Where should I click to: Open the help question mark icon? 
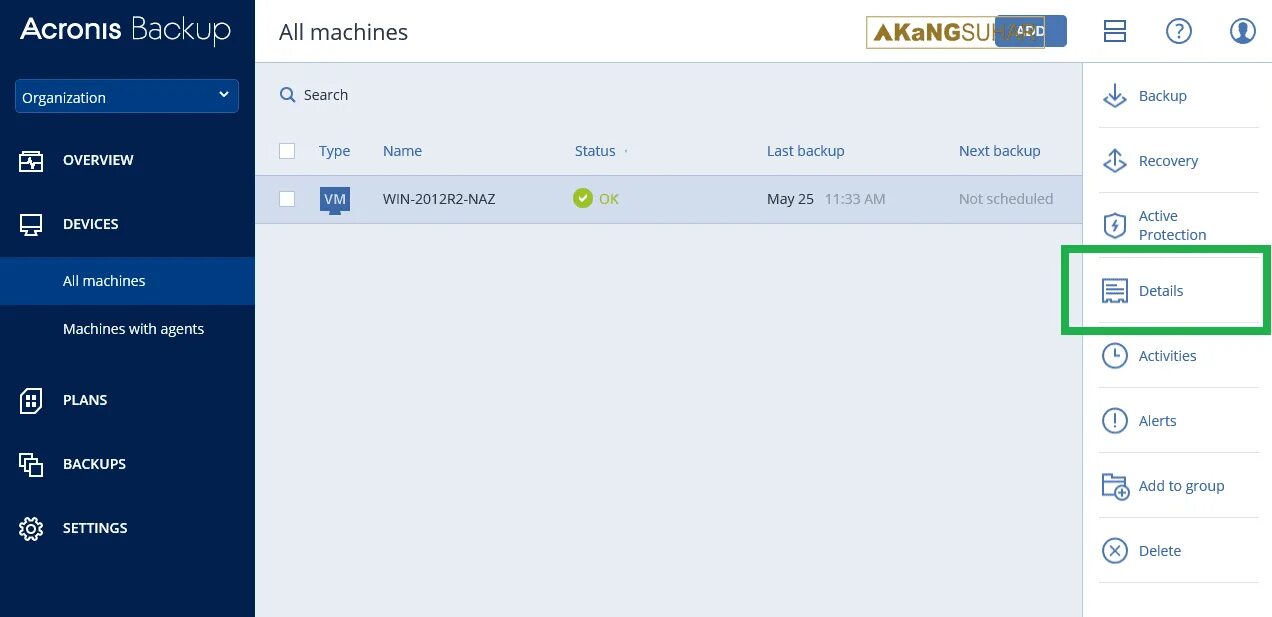pos(1179,31)
